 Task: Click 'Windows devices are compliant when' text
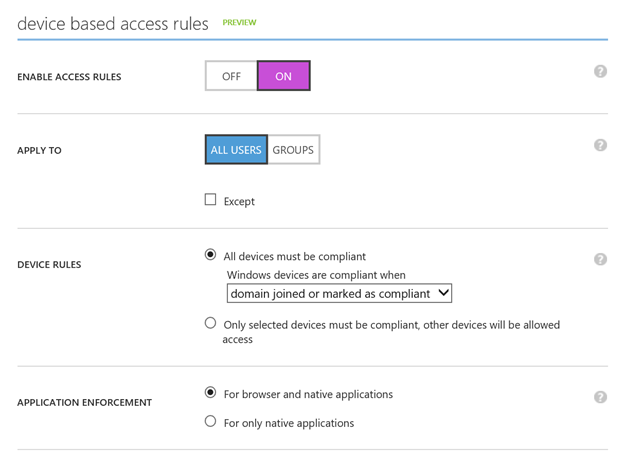(316, 275)
